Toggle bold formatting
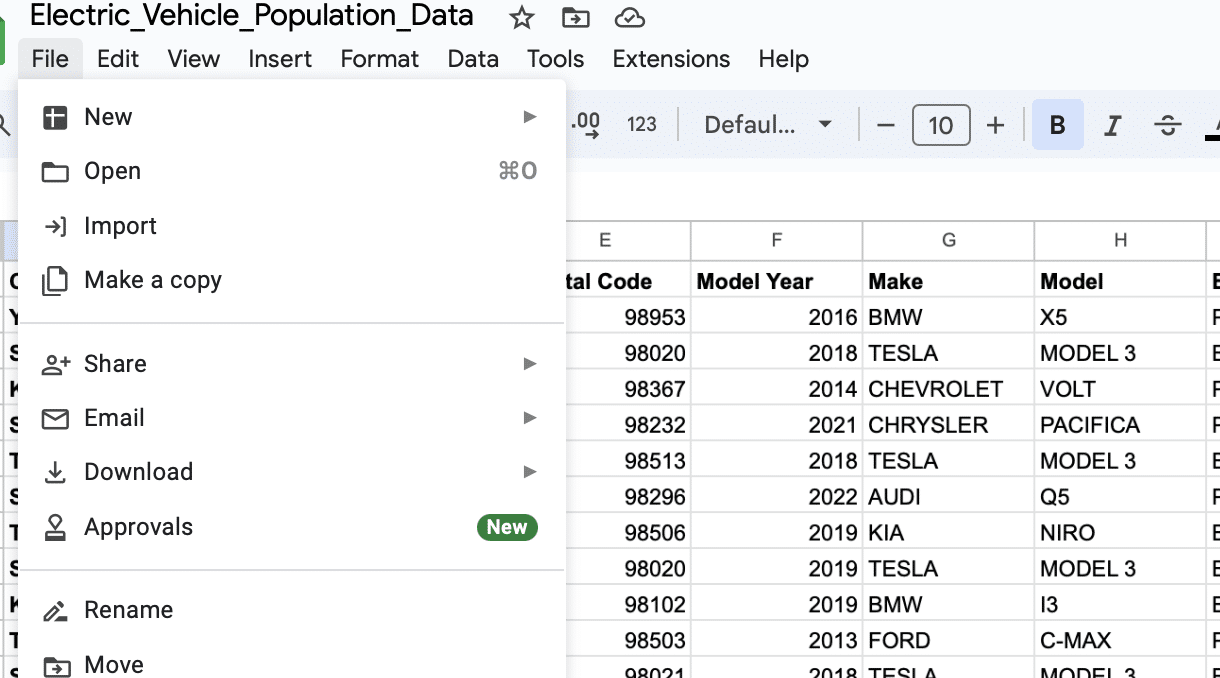This screenshot has width=1220, height=678. [1058, 125]
